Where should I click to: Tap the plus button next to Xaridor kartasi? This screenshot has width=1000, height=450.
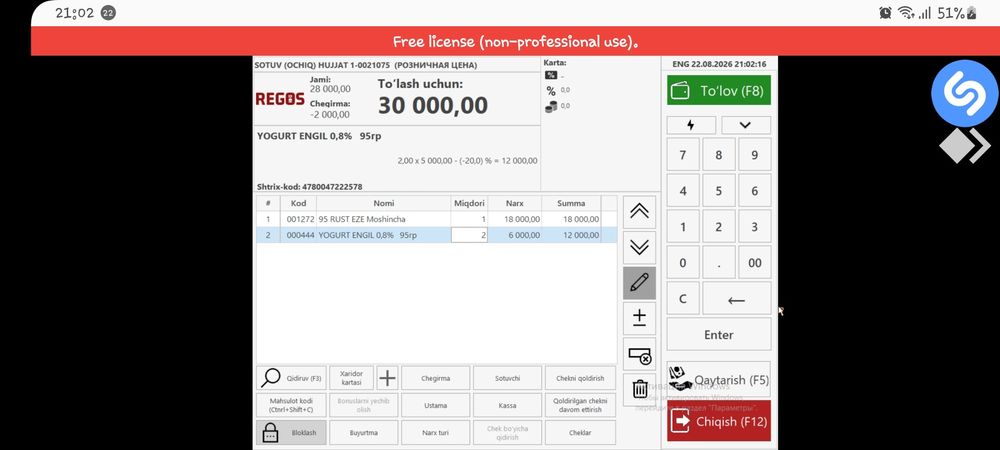coord(387,378)
